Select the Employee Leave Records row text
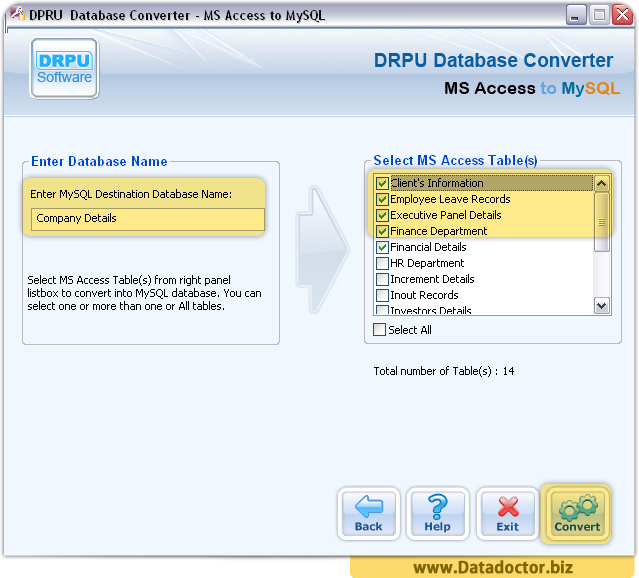 [x=450, y=199]
